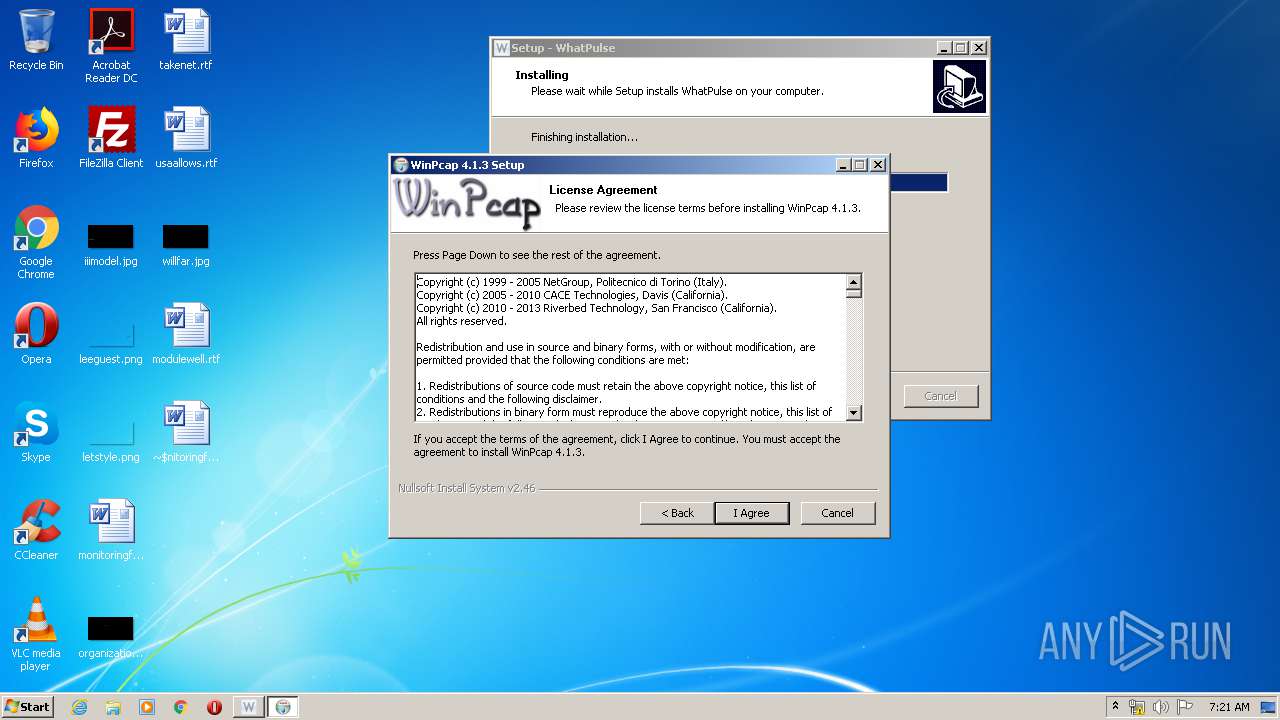Select leeguest.png file on desktop
The width and height of the screenshot is (1280, 720).
111,343
